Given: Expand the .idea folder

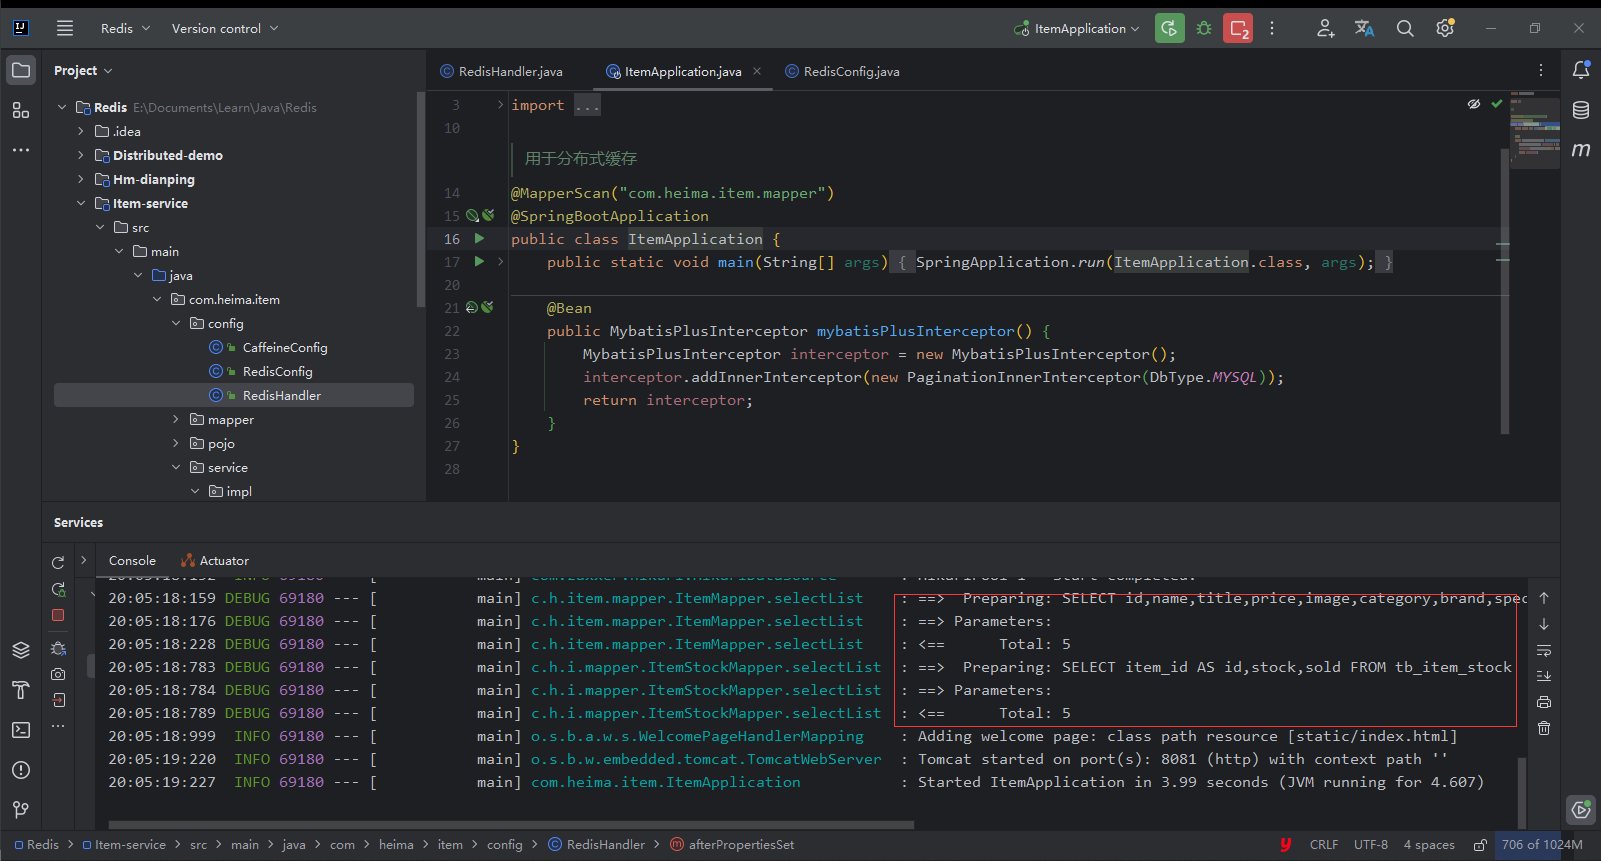Looking at the screenshot, I should point(81,131).
